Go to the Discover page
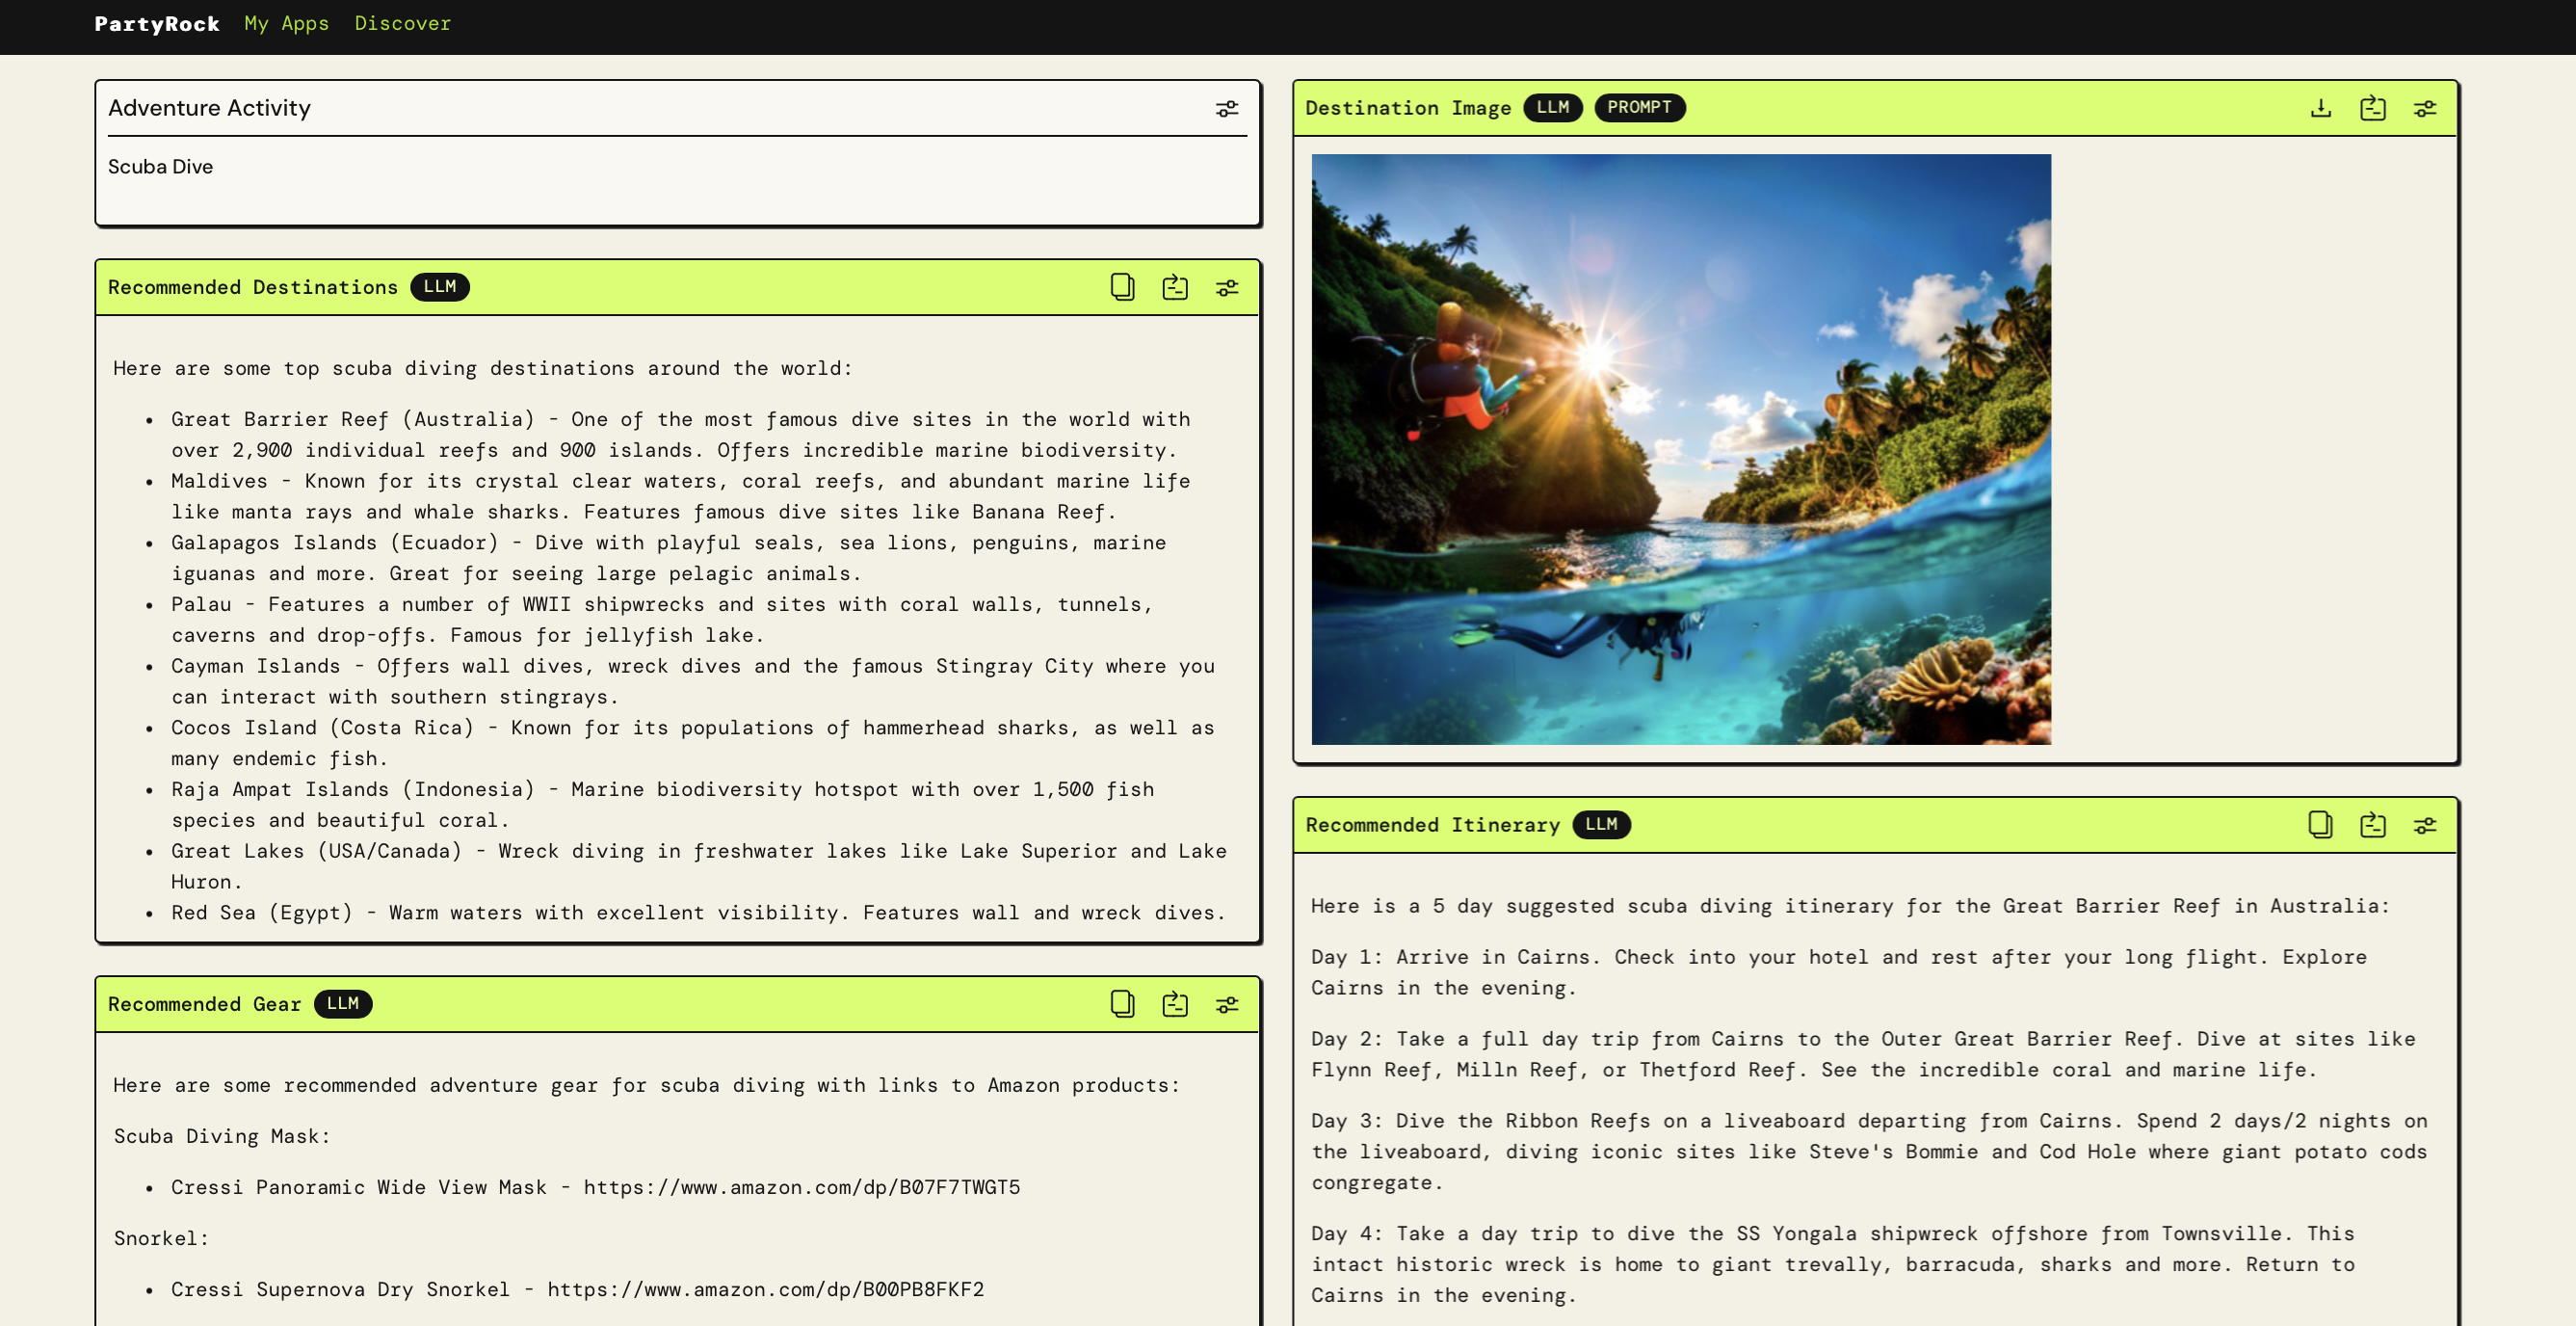Image resolution: width=2576 pixels, height=1326 pixels. tap(402, 23)
